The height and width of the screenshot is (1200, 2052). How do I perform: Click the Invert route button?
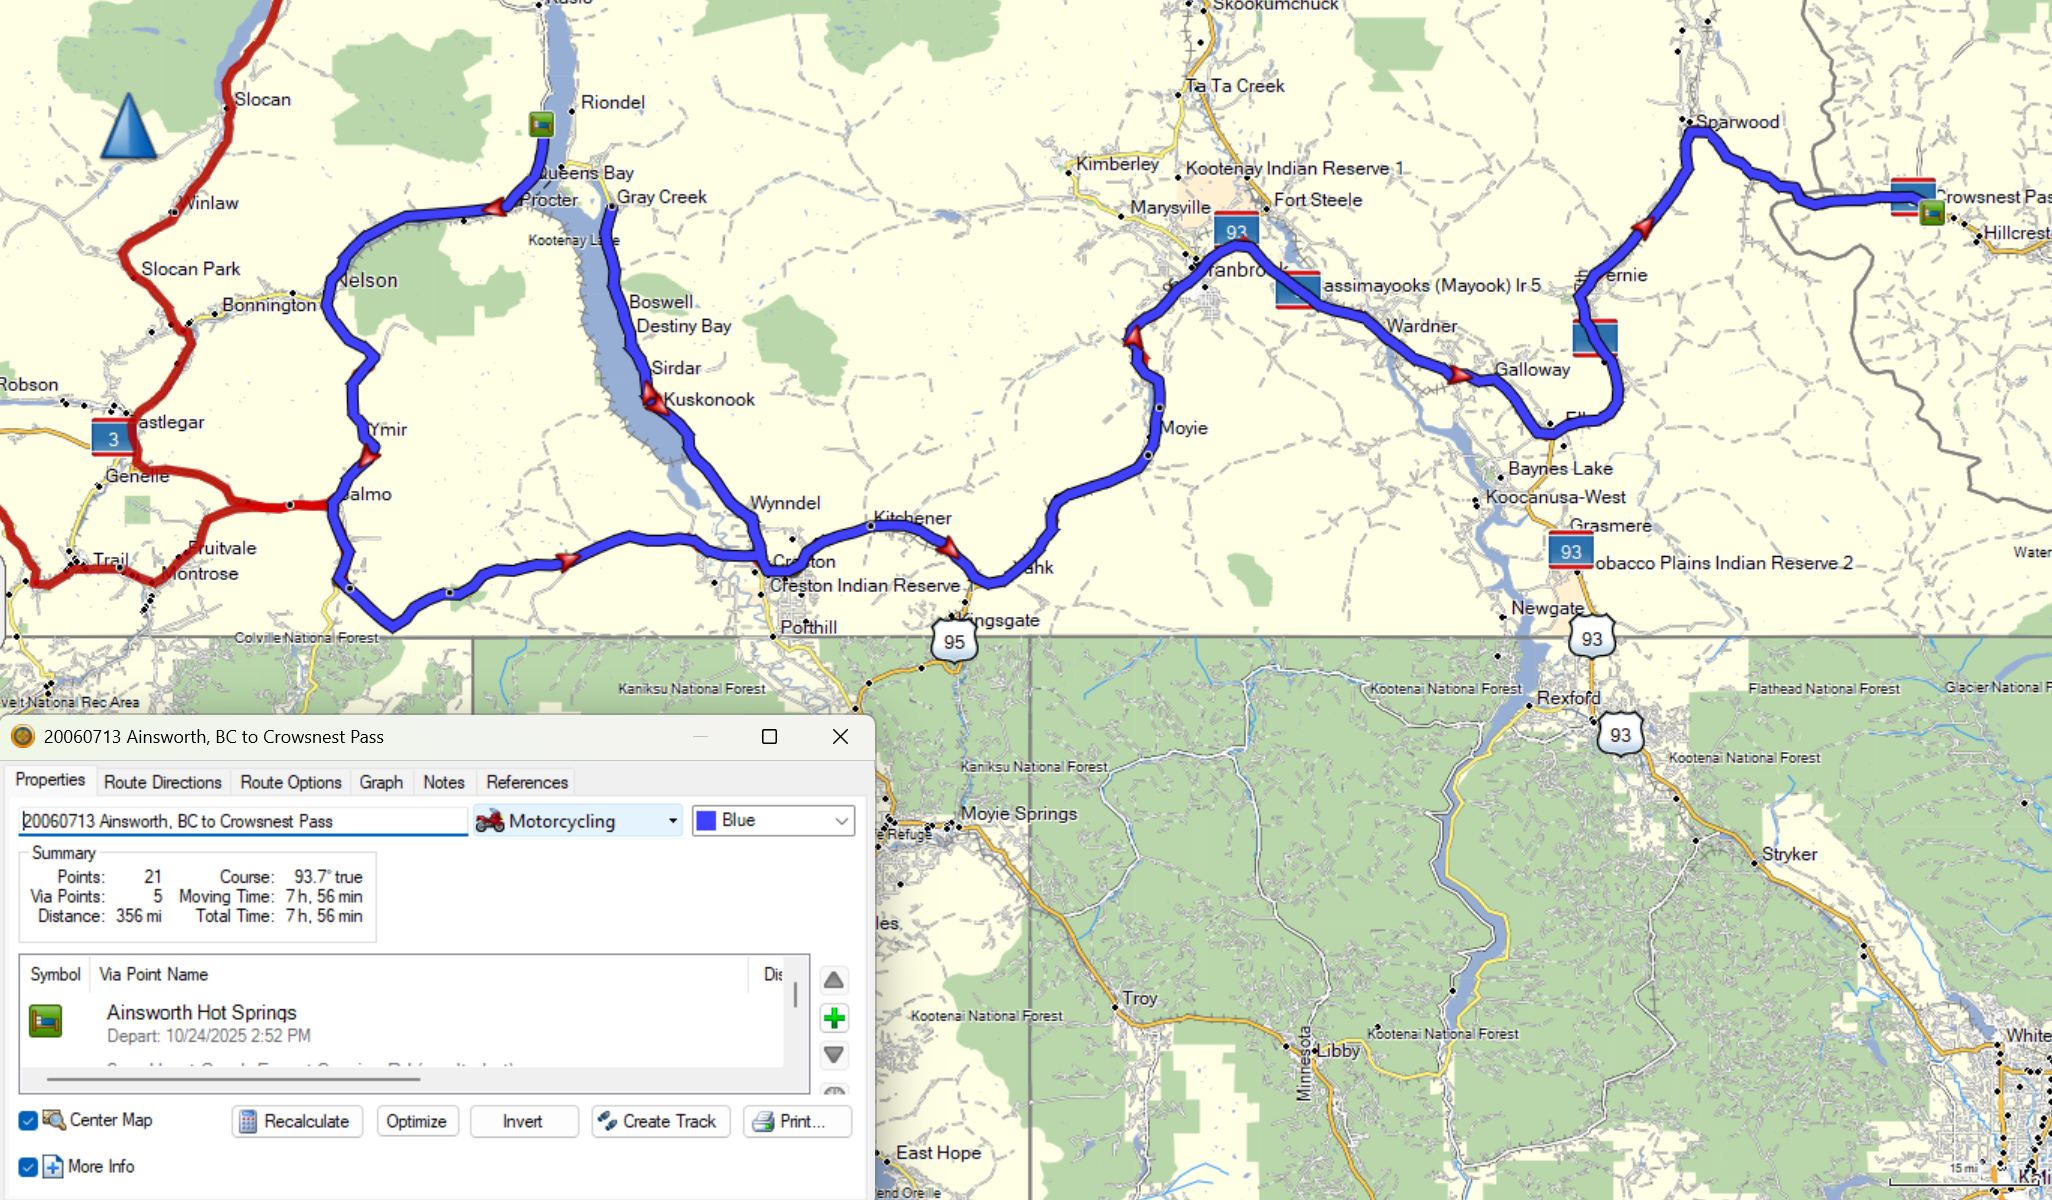(x=523, y=1121)
